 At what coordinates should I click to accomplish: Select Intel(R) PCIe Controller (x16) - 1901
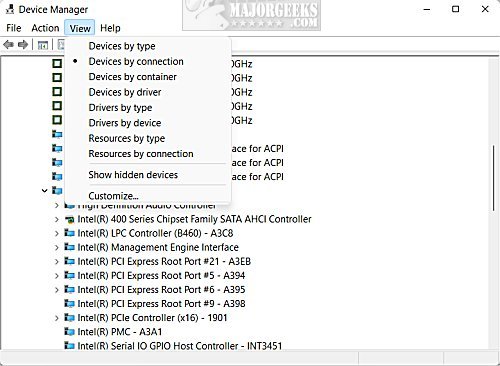coord(152,317)
